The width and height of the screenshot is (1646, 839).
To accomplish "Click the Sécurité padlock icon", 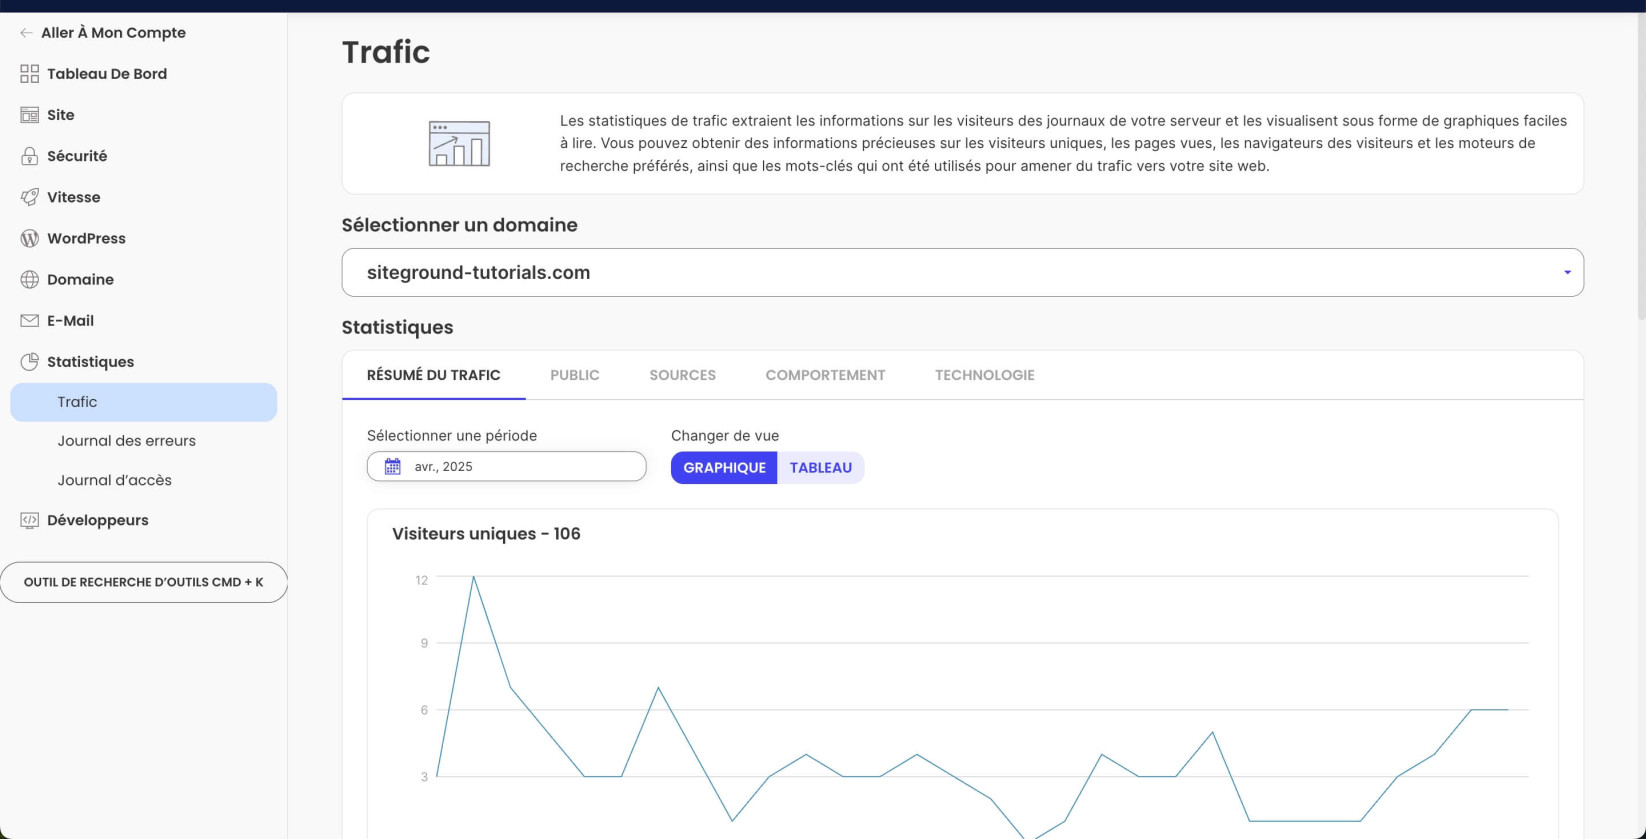I will (29, 156).
